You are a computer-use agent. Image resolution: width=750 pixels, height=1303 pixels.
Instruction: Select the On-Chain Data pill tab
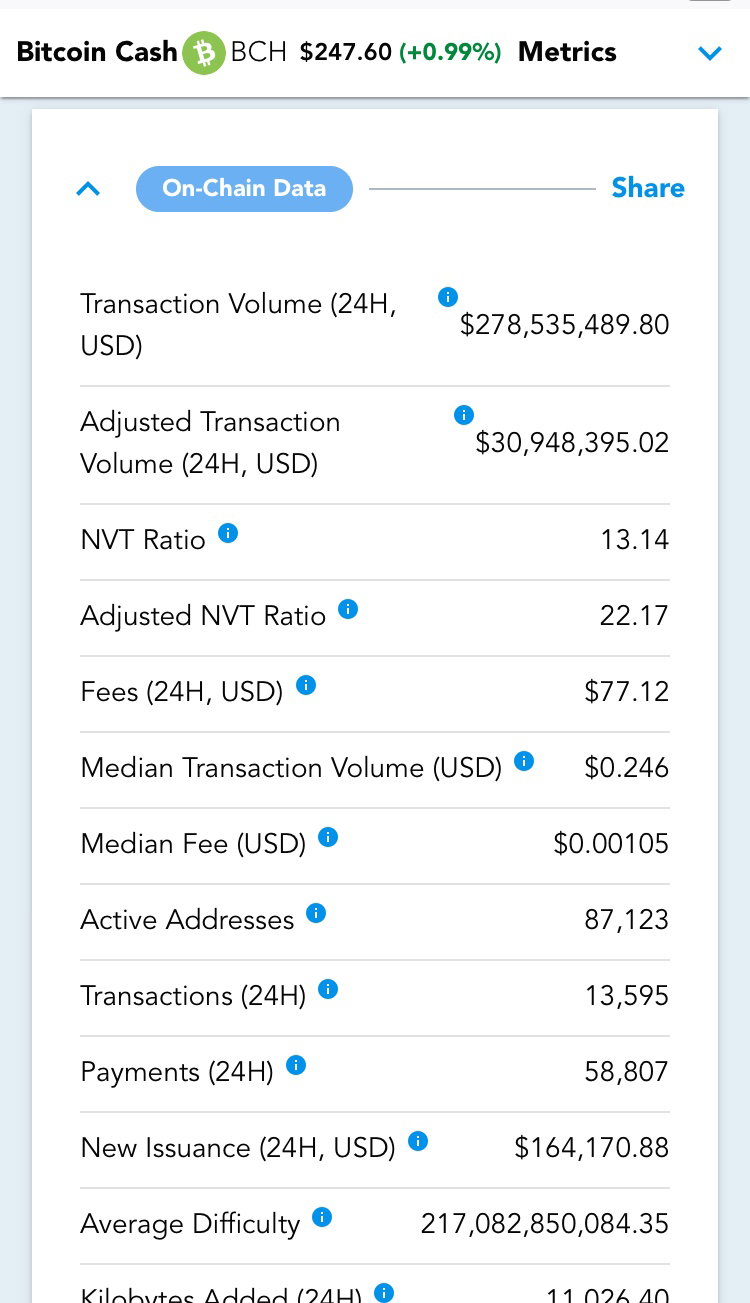244,189
